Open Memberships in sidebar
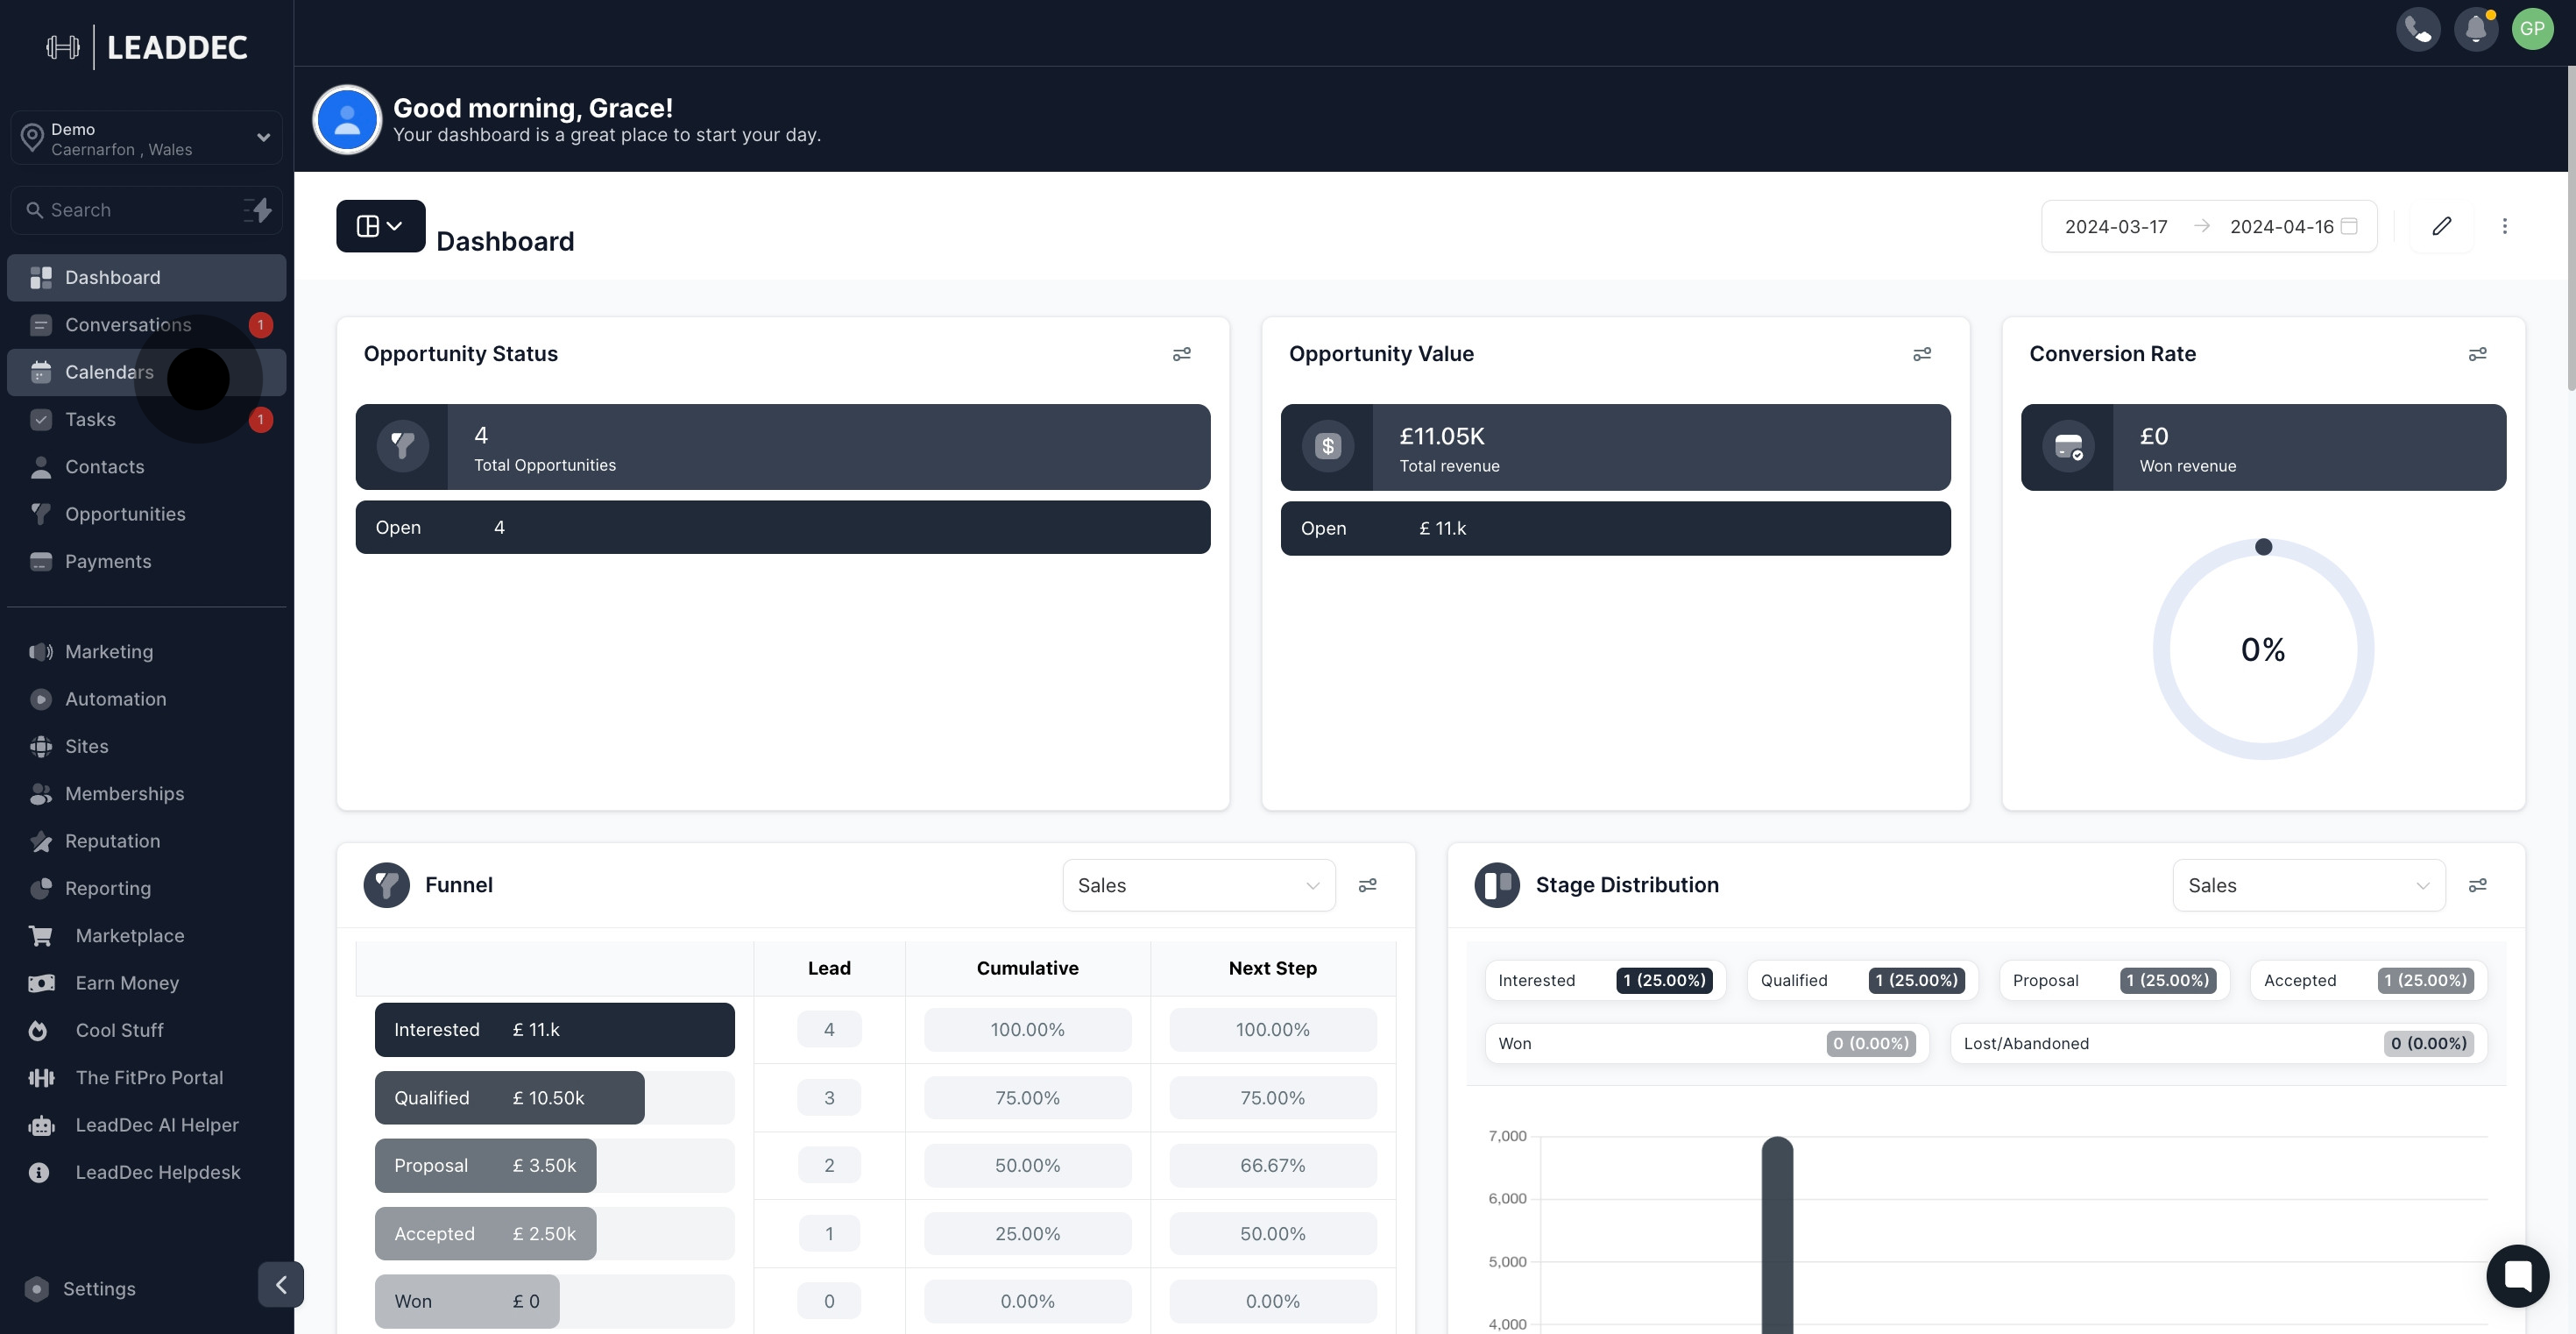2576x1334 pixels. pos(146,793)
